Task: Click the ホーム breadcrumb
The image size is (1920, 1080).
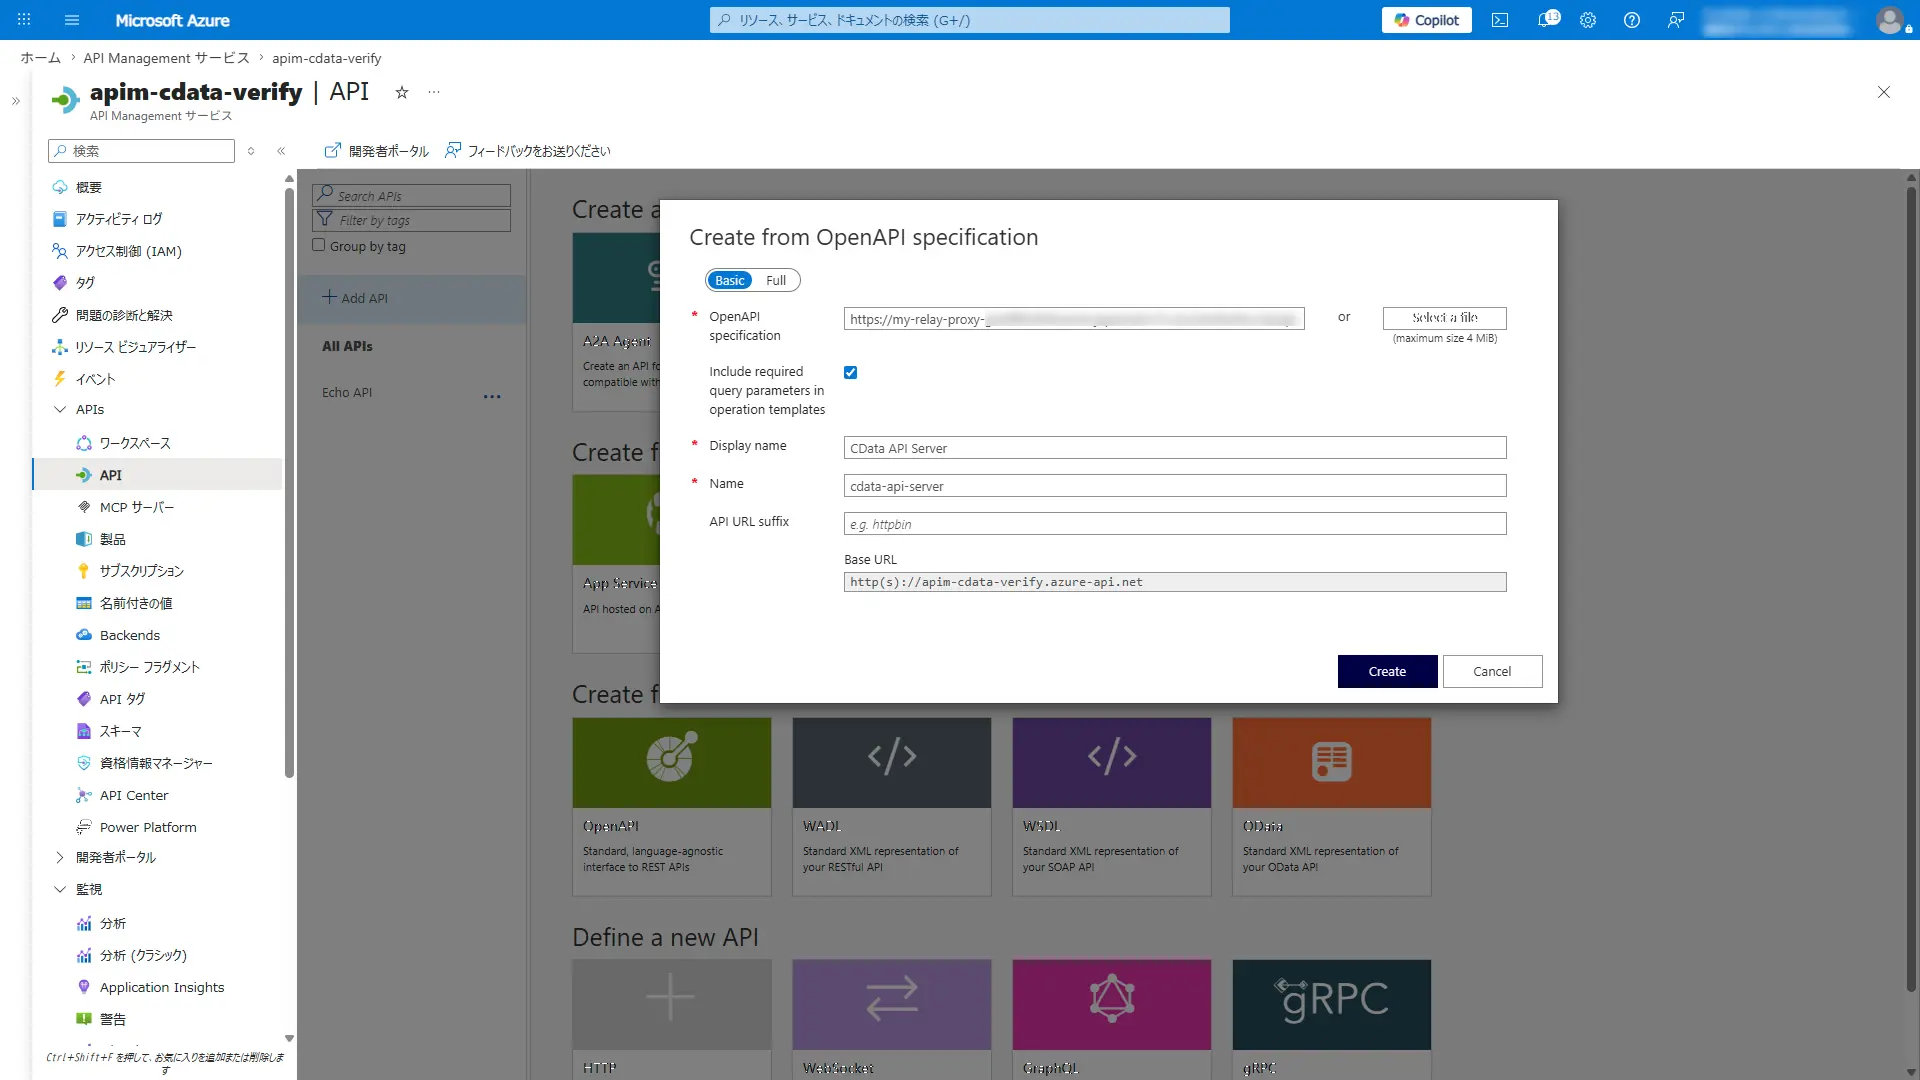Action: (40, 58)
